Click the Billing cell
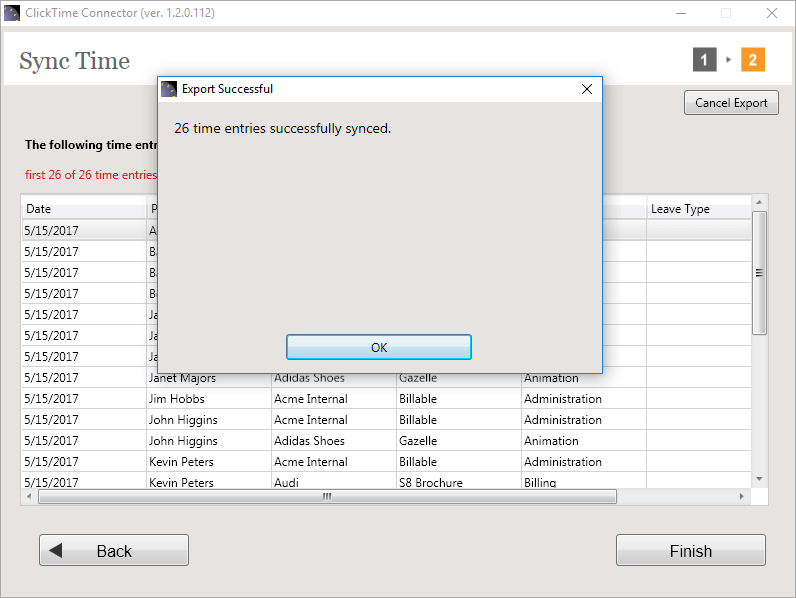Screen dimensions: 796x598 (x=584, y=481)
